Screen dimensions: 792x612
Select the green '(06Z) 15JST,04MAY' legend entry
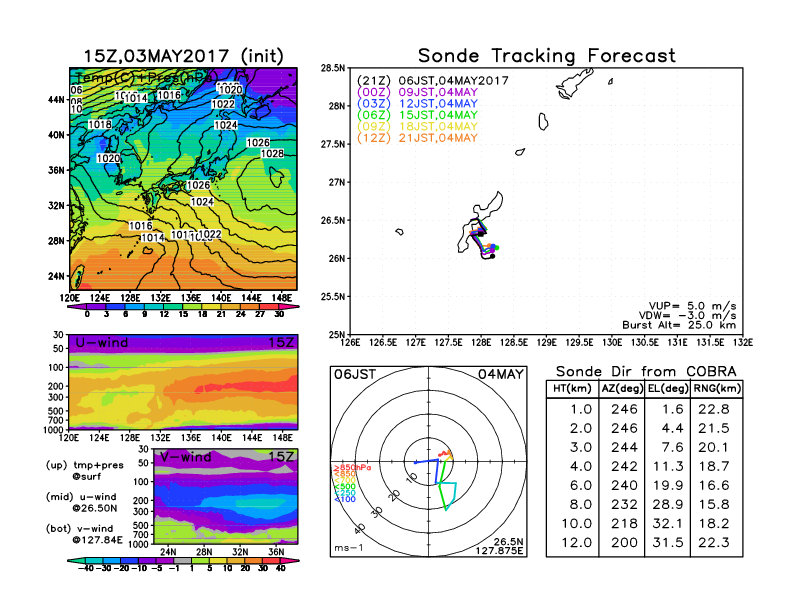(x=417, y=115)
